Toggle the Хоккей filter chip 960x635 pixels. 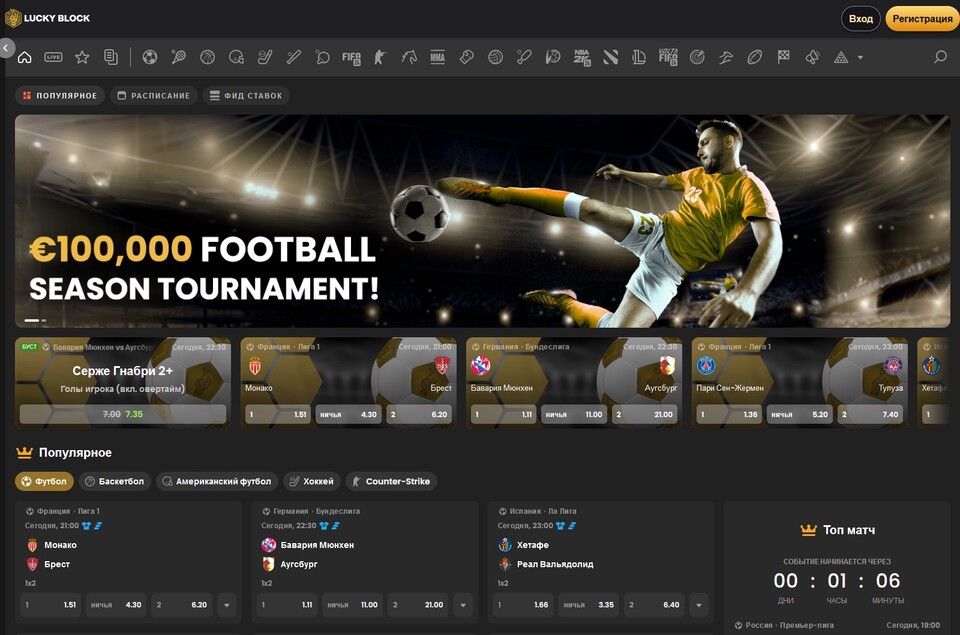coord(311,481)
